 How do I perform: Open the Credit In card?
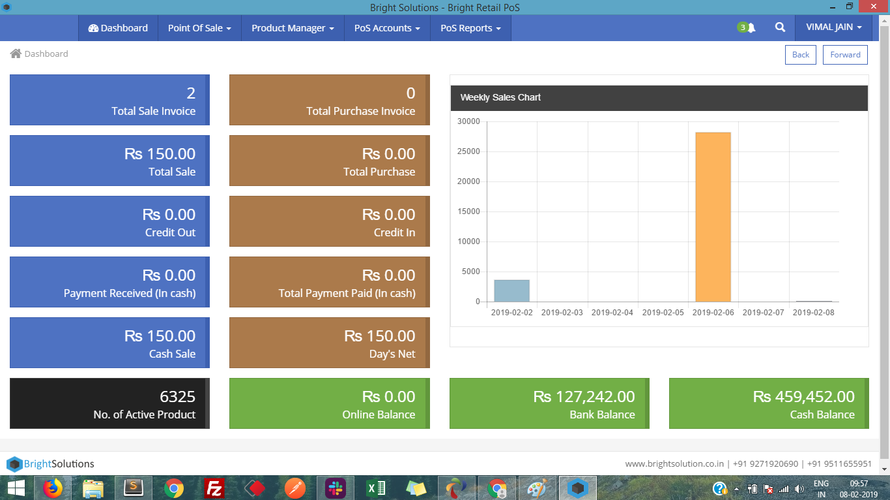329,221
